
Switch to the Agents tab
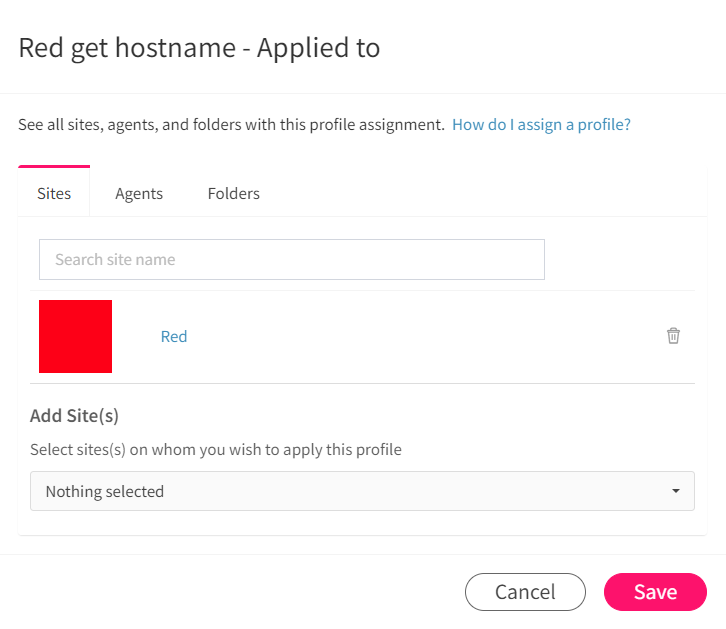click(139, 193)
